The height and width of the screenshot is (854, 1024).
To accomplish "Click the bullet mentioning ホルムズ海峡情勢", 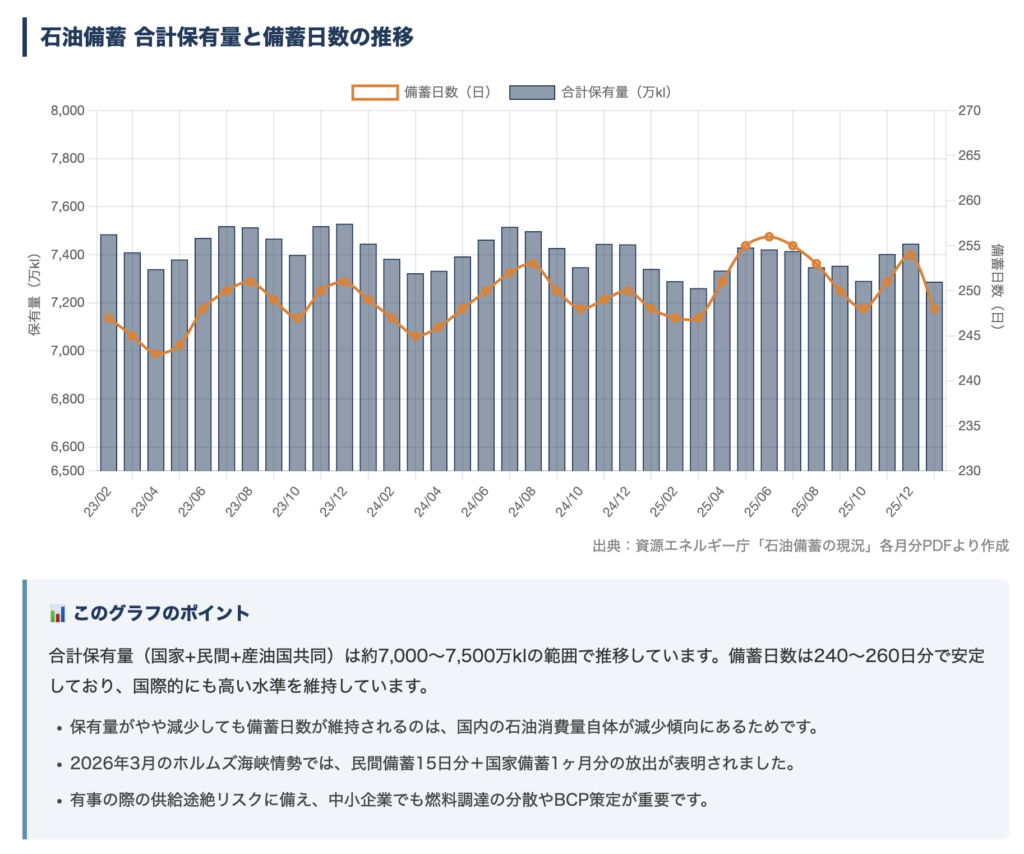I will (x=432, y=764).
